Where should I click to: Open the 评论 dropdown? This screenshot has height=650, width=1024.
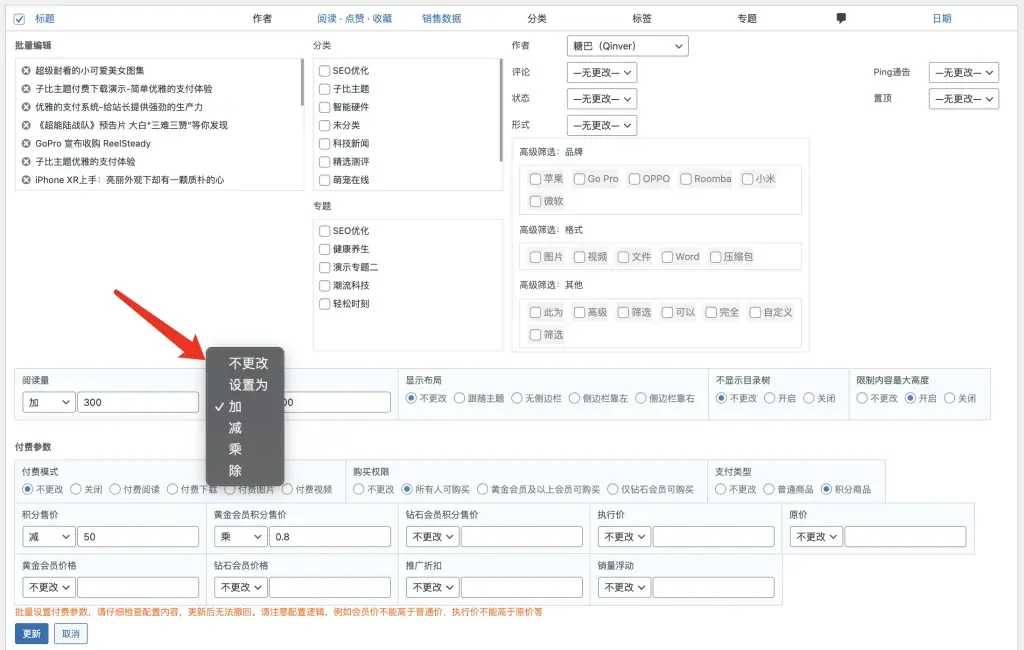click(x=602, y=73)
